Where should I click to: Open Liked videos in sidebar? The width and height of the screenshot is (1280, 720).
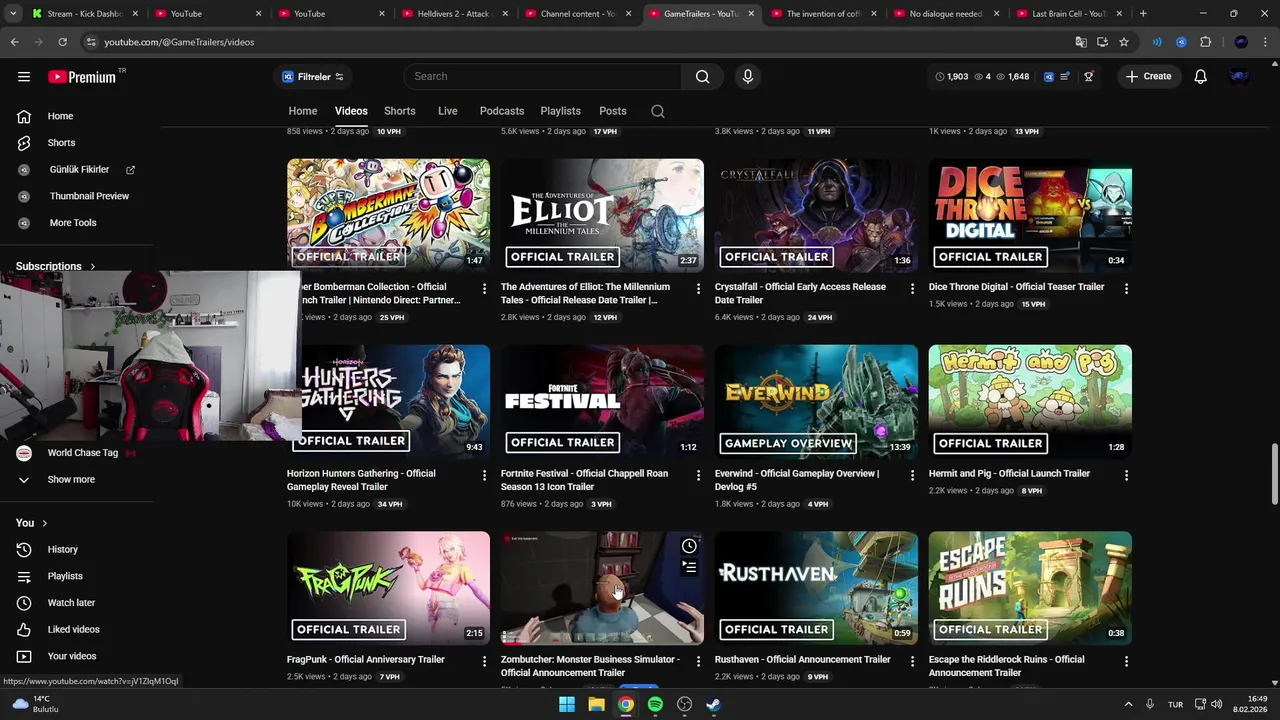73,630
